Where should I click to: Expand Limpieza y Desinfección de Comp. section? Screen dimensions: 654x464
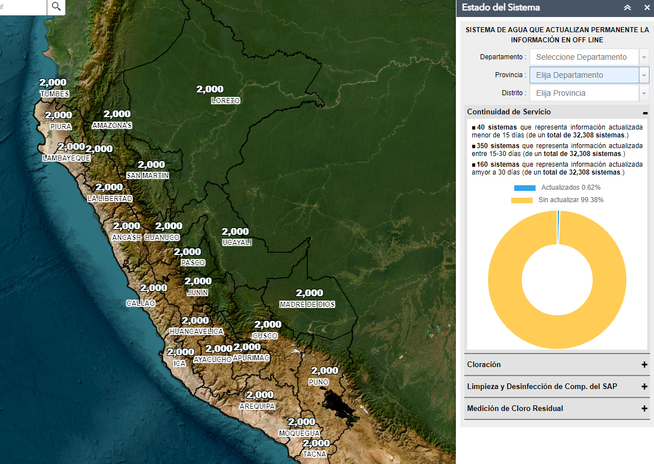pyautogui.click(x=645, y=387)
